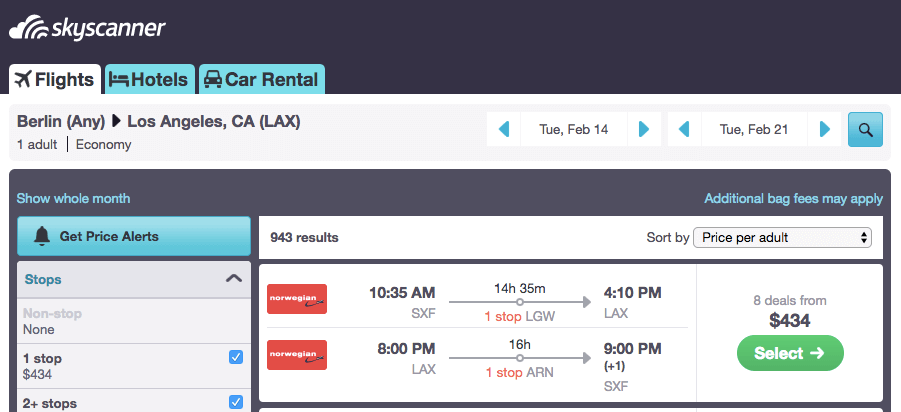
Task: Open the Show whole month link
Action: [74, 199]
